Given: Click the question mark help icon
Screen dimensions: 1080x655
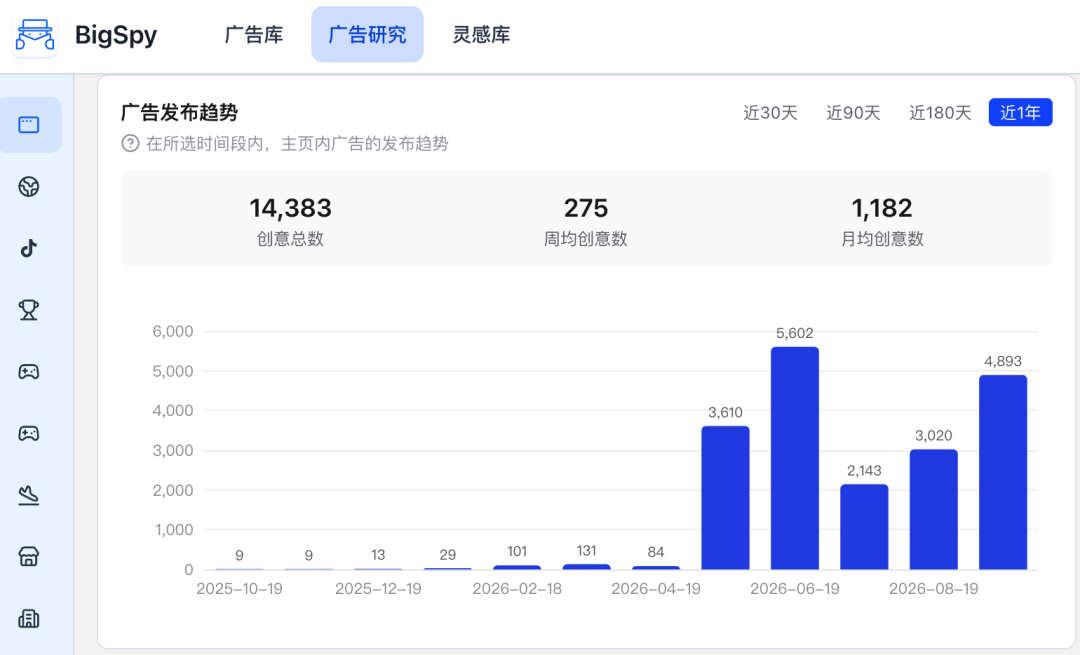Looking at the screenshot, I should point(130,143).
